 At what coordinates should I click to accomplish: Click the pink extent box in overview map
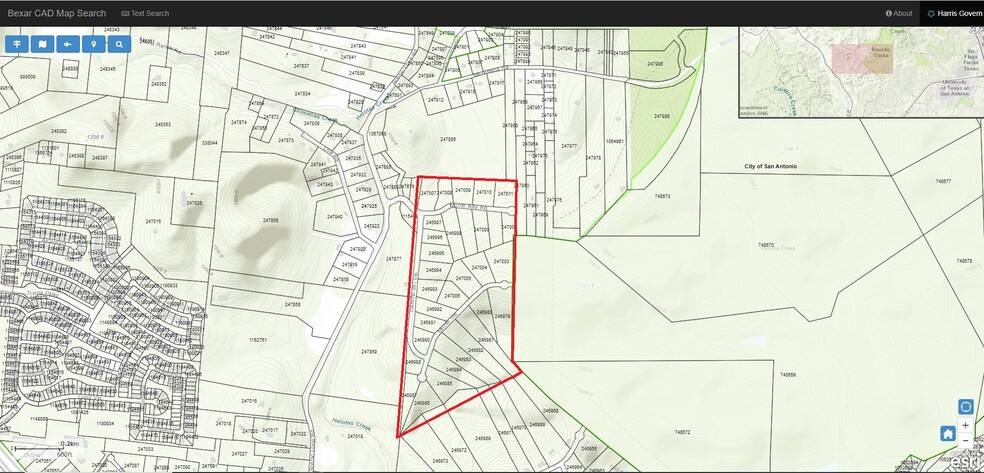tap(853, 58)
